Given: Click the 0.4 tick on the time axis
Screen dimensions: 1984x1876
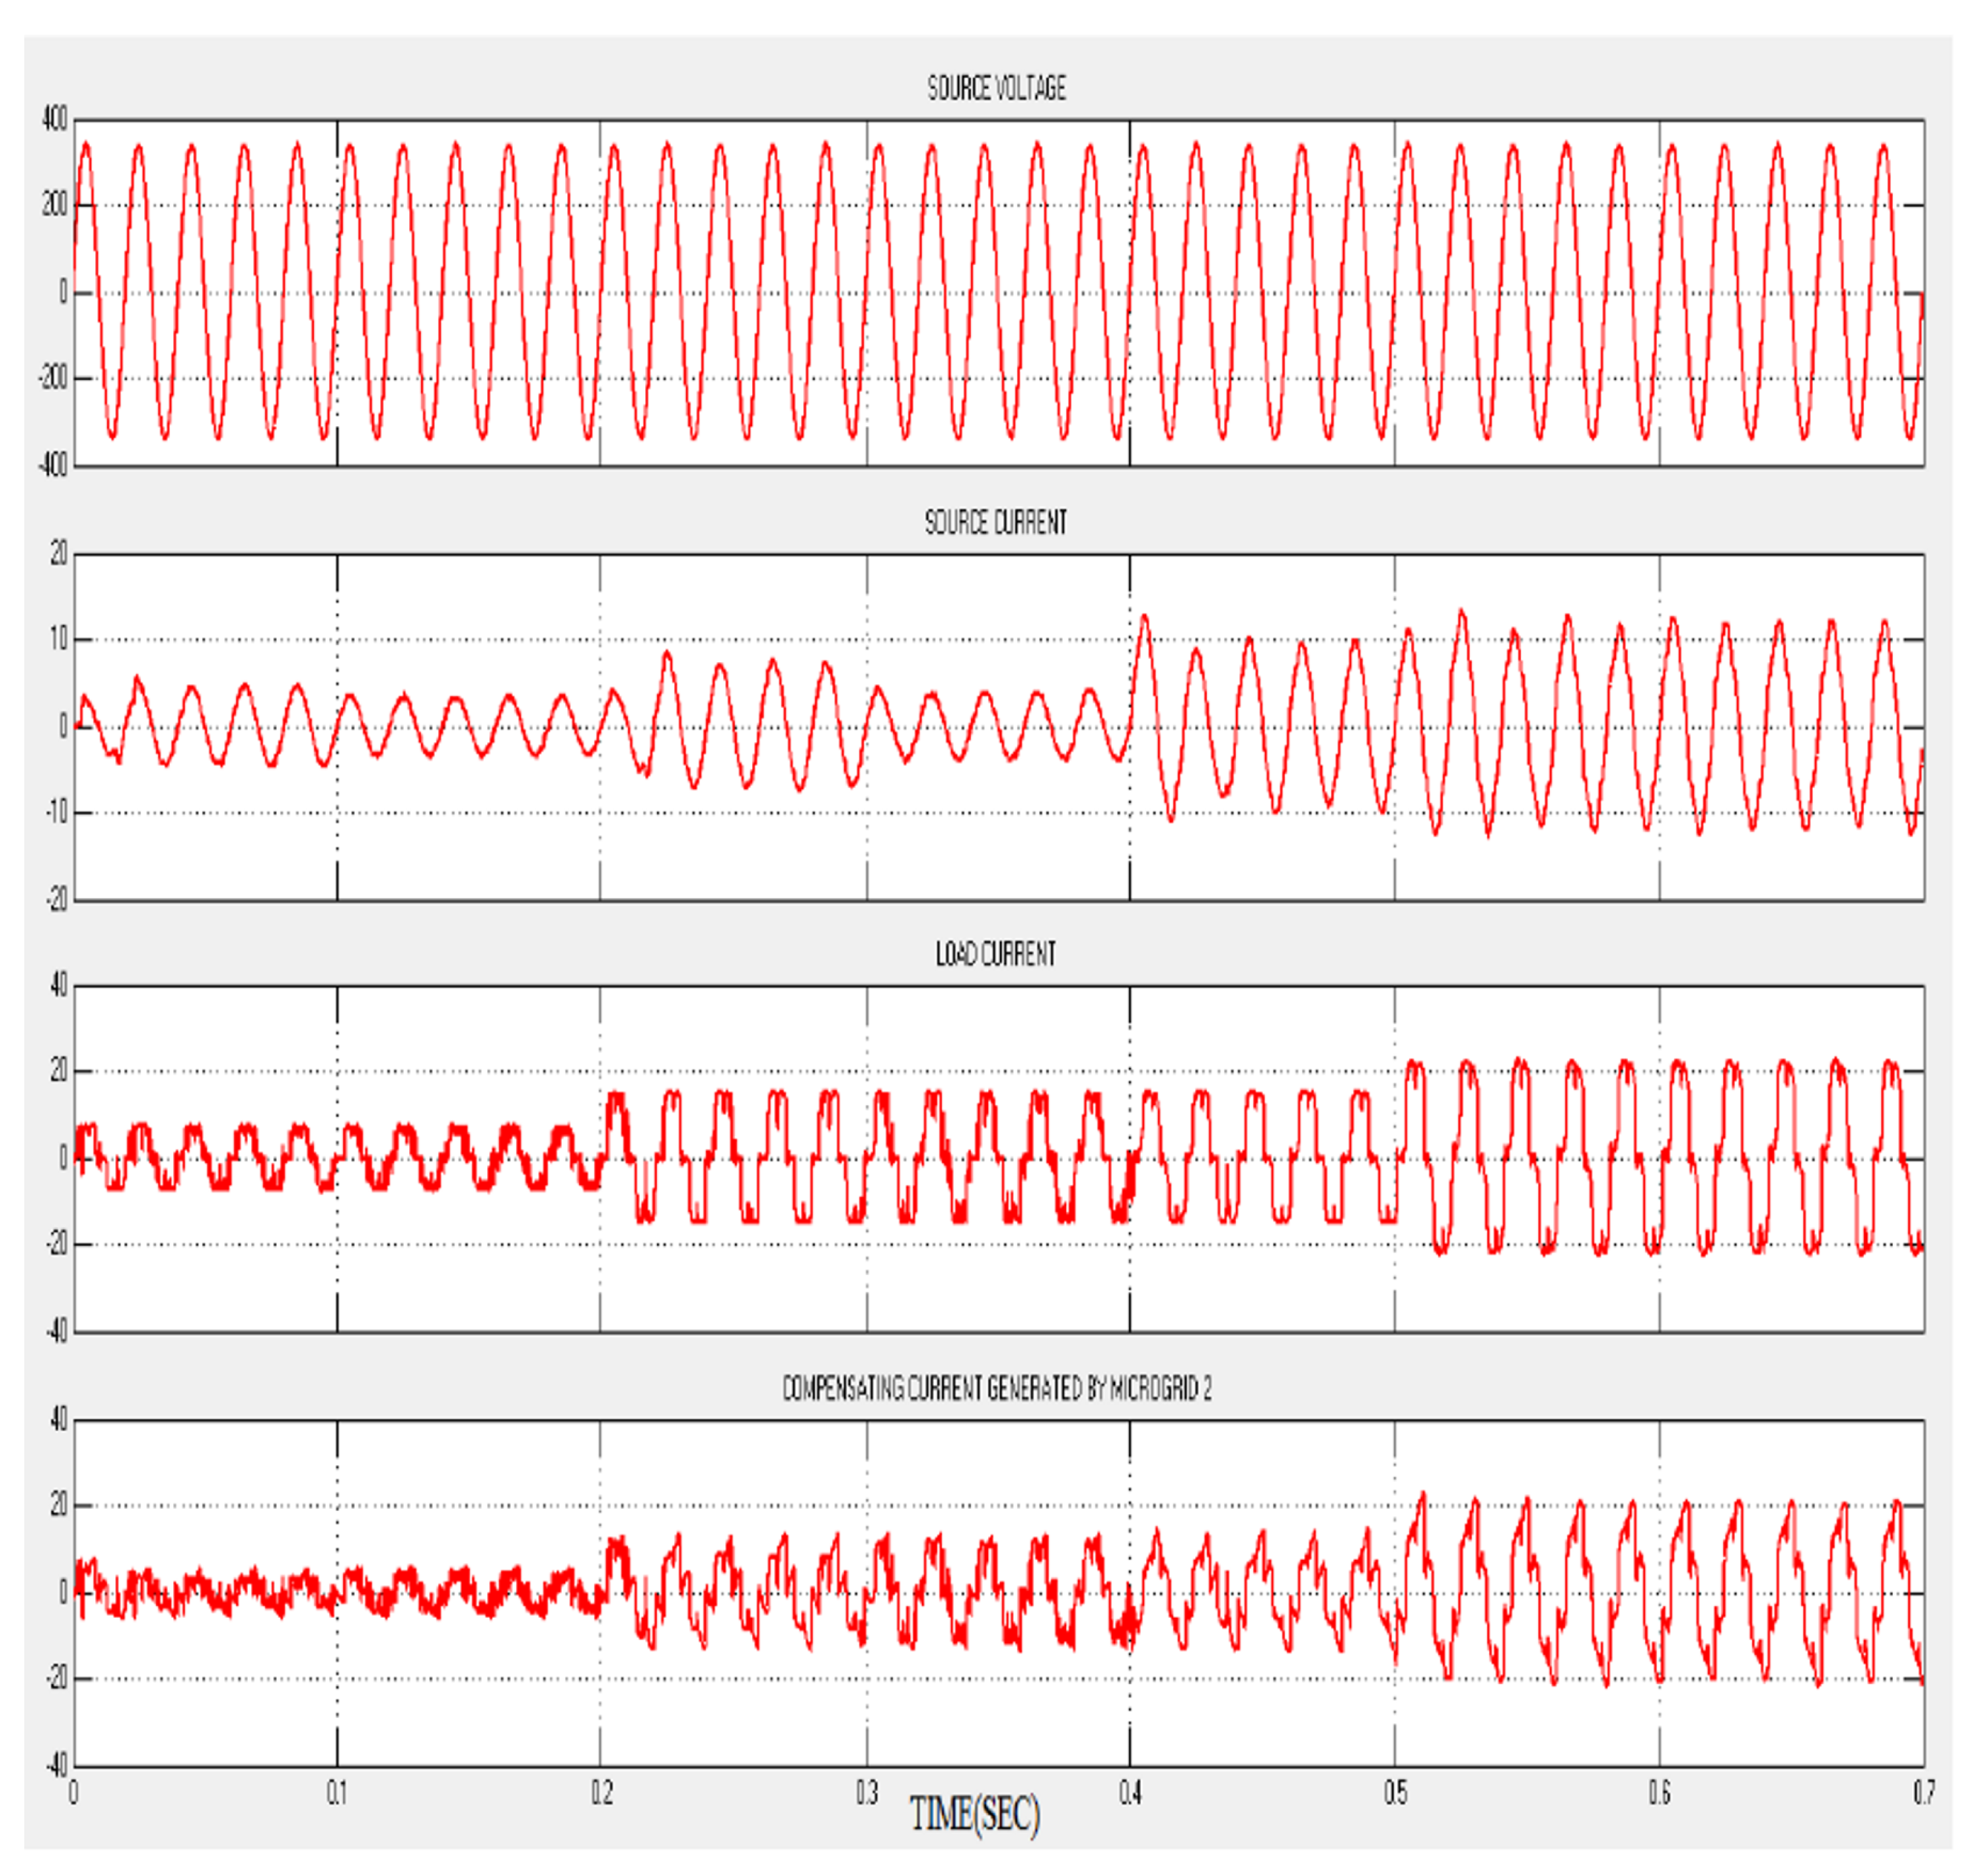Looking at the screenshot, I should click(x=1130, y=1793).
